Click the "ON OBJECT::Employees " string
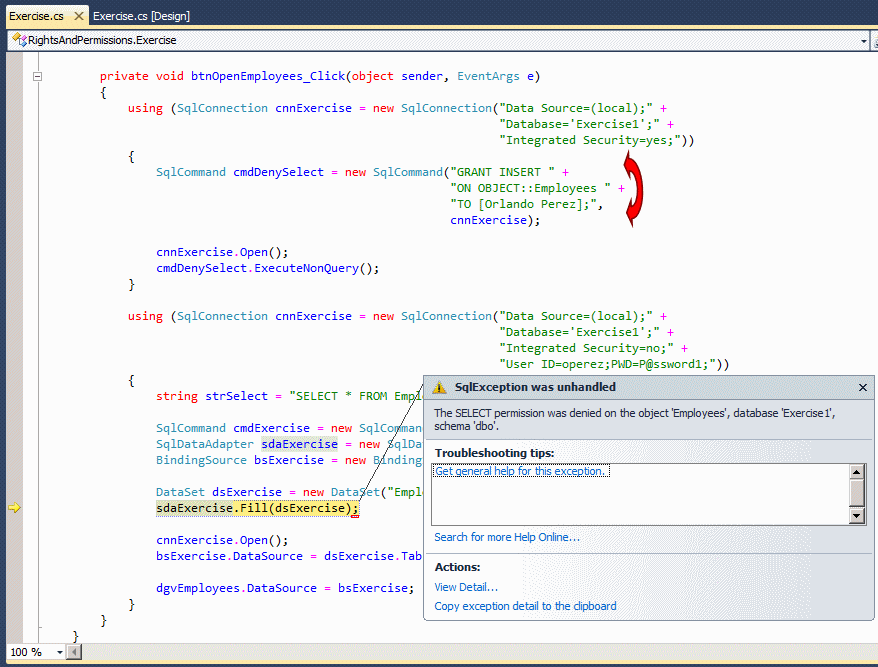The height and width of the screenshot is (667, 878). [530, 189]
